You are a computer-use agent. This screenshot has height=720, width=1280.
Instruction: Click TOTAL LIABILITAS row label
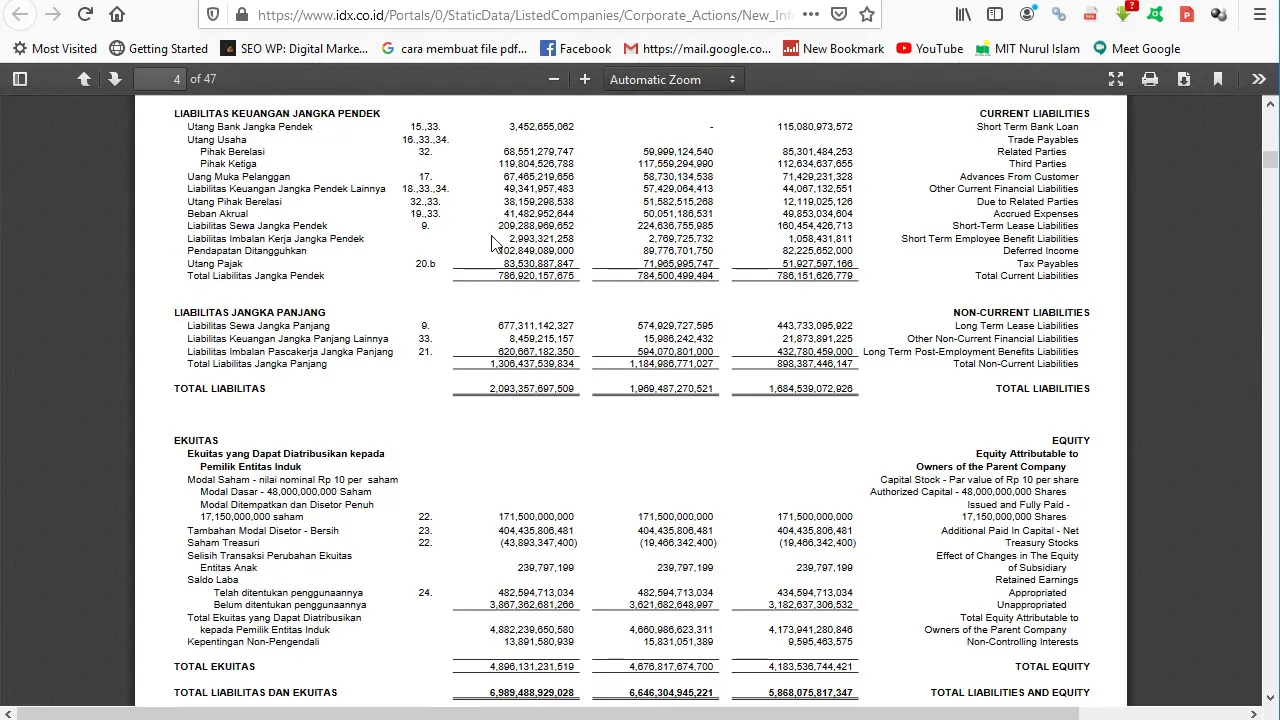click(220, 388)
